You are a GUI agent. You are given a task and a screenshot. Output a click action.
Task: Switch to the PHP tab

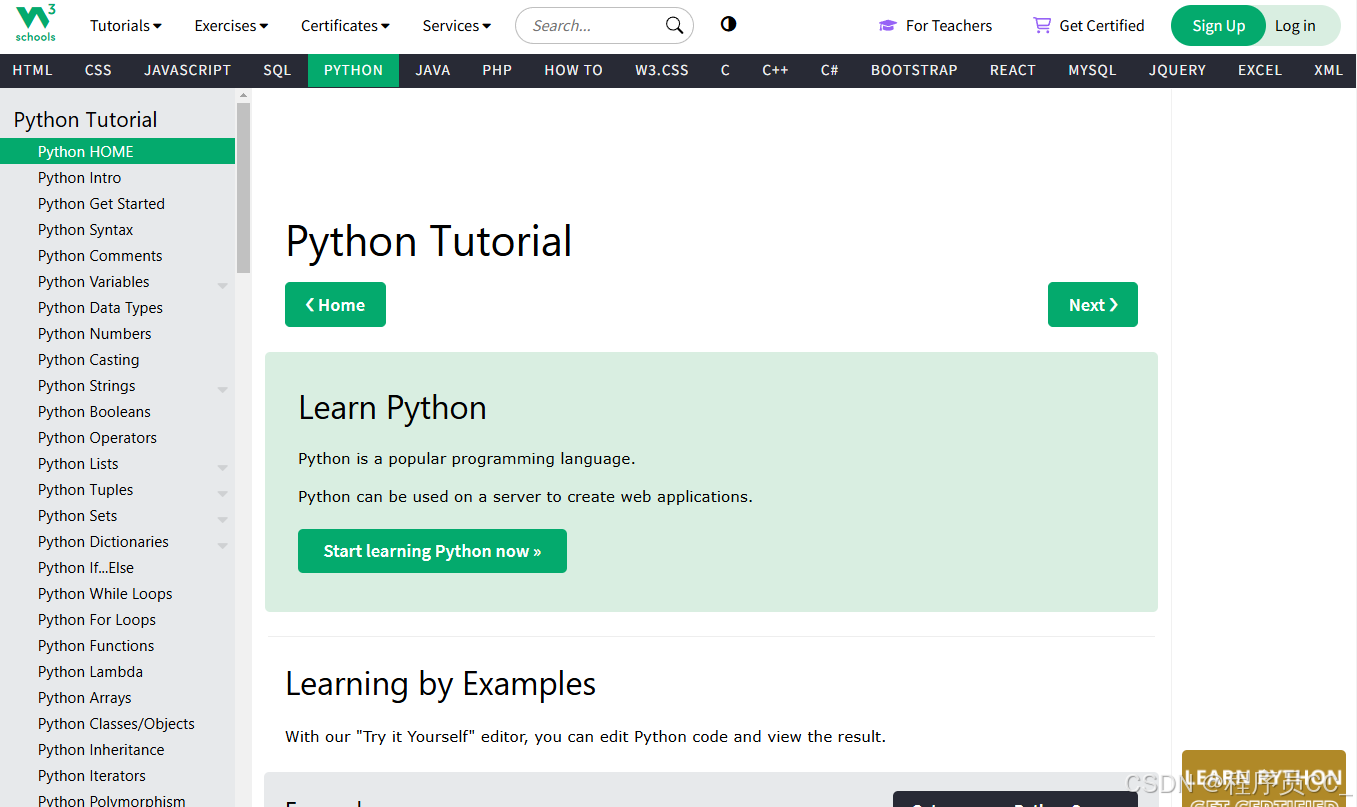(x=497, y=70)
